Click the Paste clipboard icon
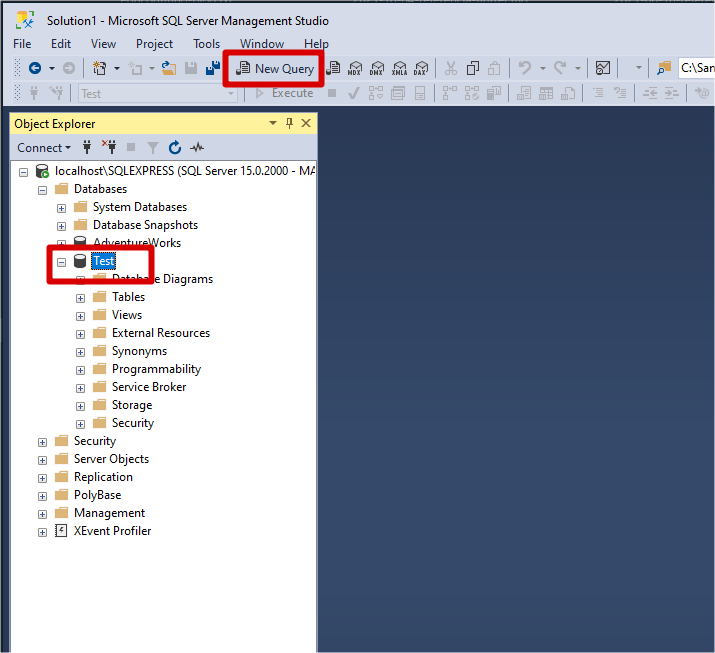This screenshot has width=715, height=653. [494, 68]
